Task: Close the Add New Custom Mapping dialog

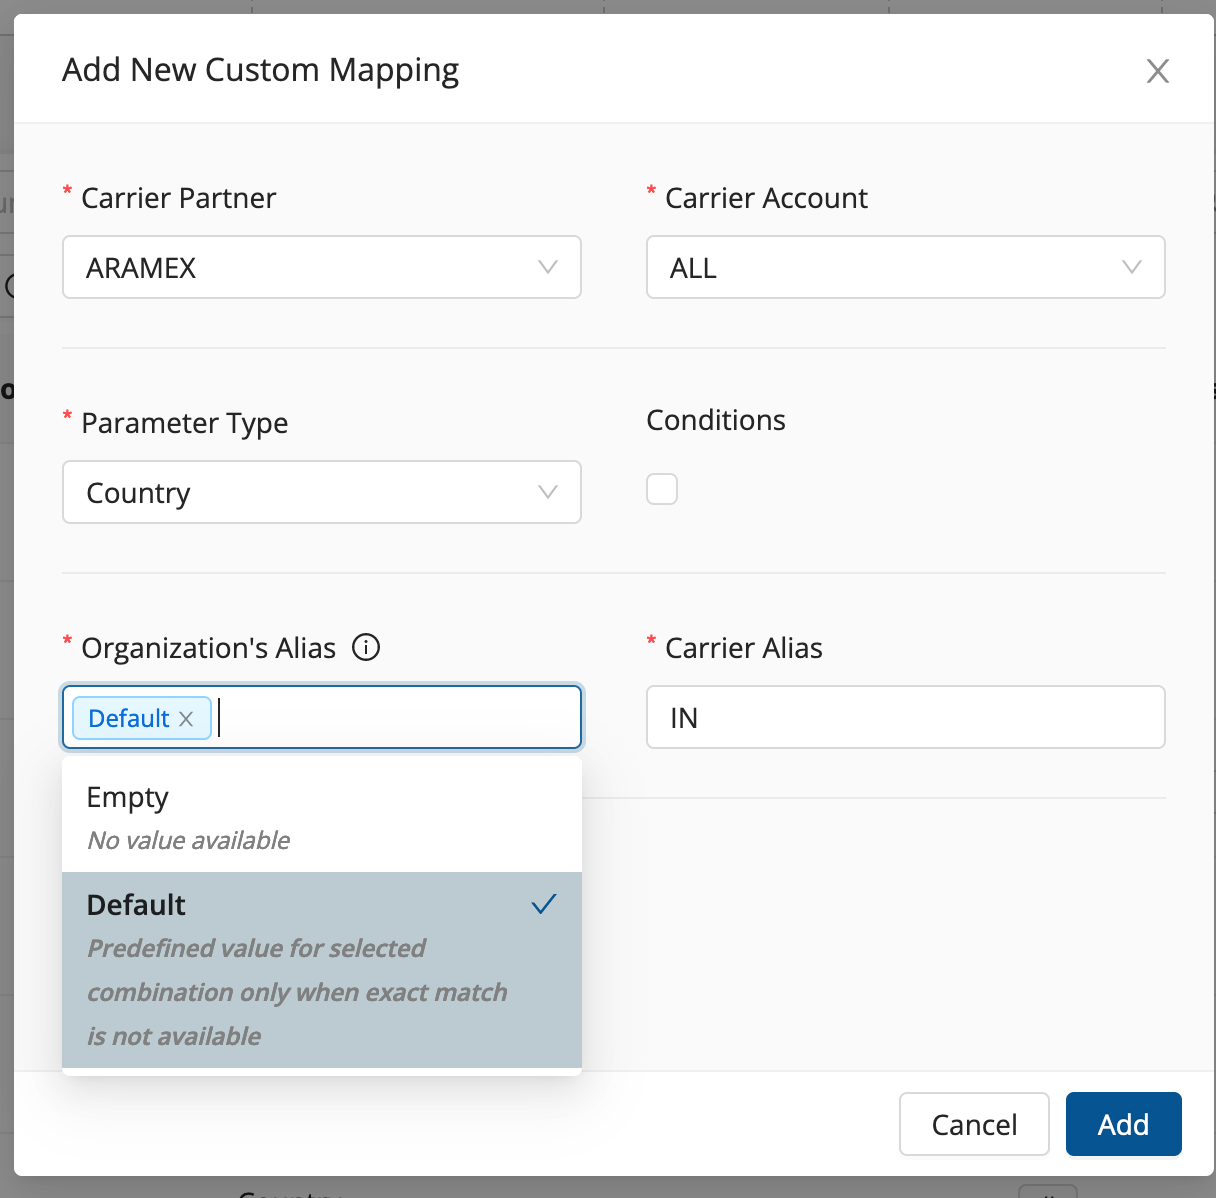Action: (x=1157, y=71)
